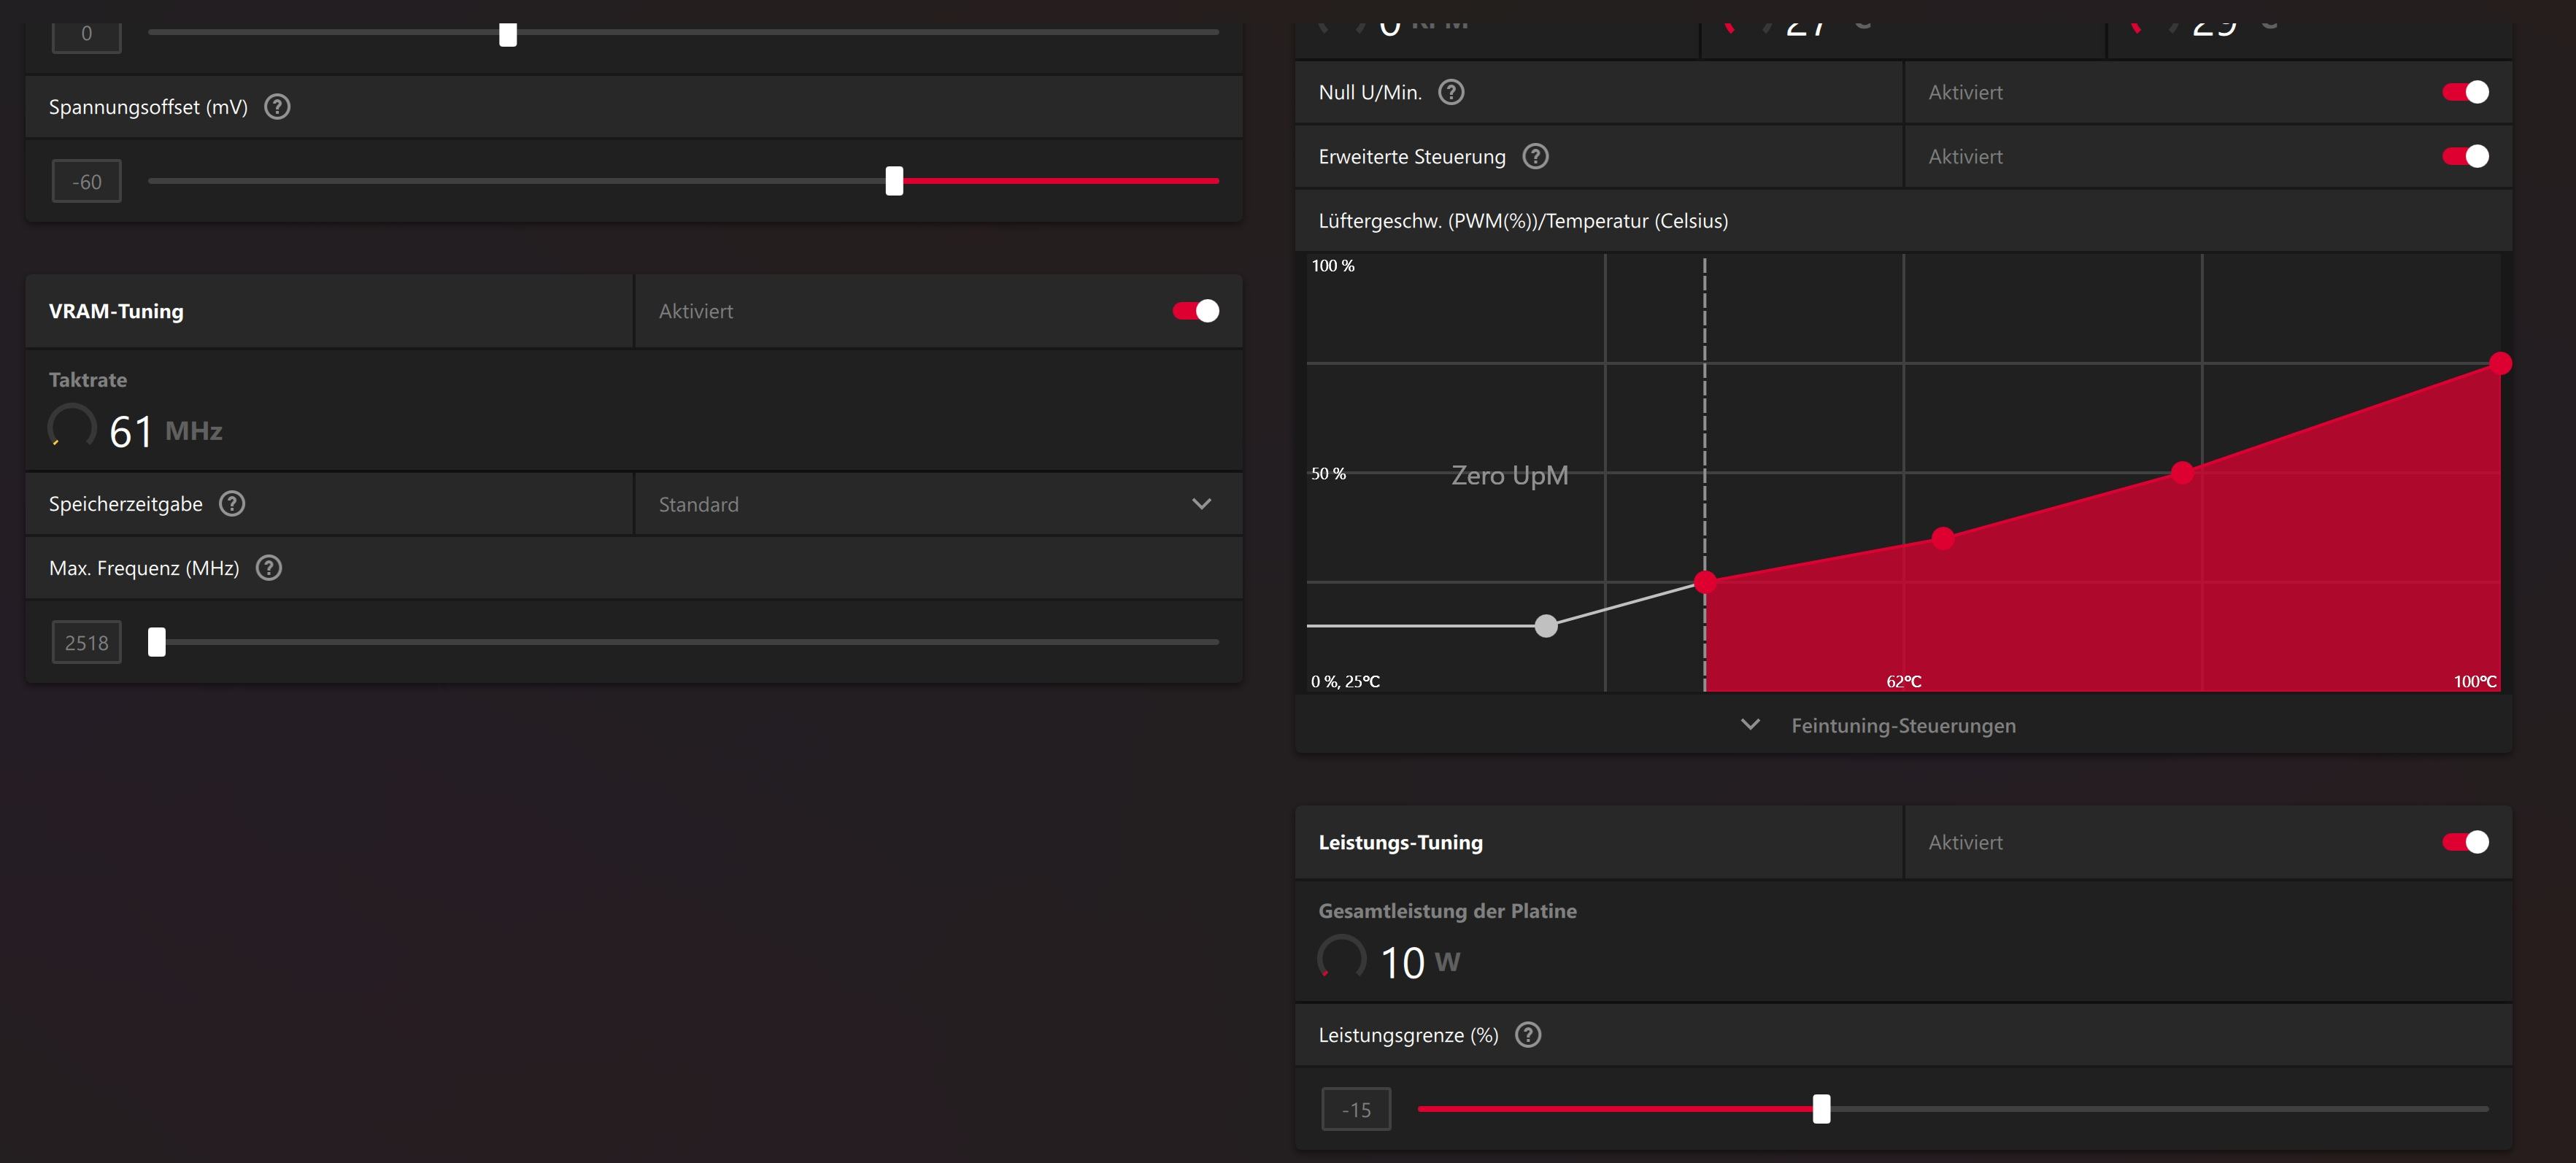The width and height of the screenshot is (2576, 1163).
Task: Click help icon beside Leistungsgrenze (%)
Action: (1527, 1035)
